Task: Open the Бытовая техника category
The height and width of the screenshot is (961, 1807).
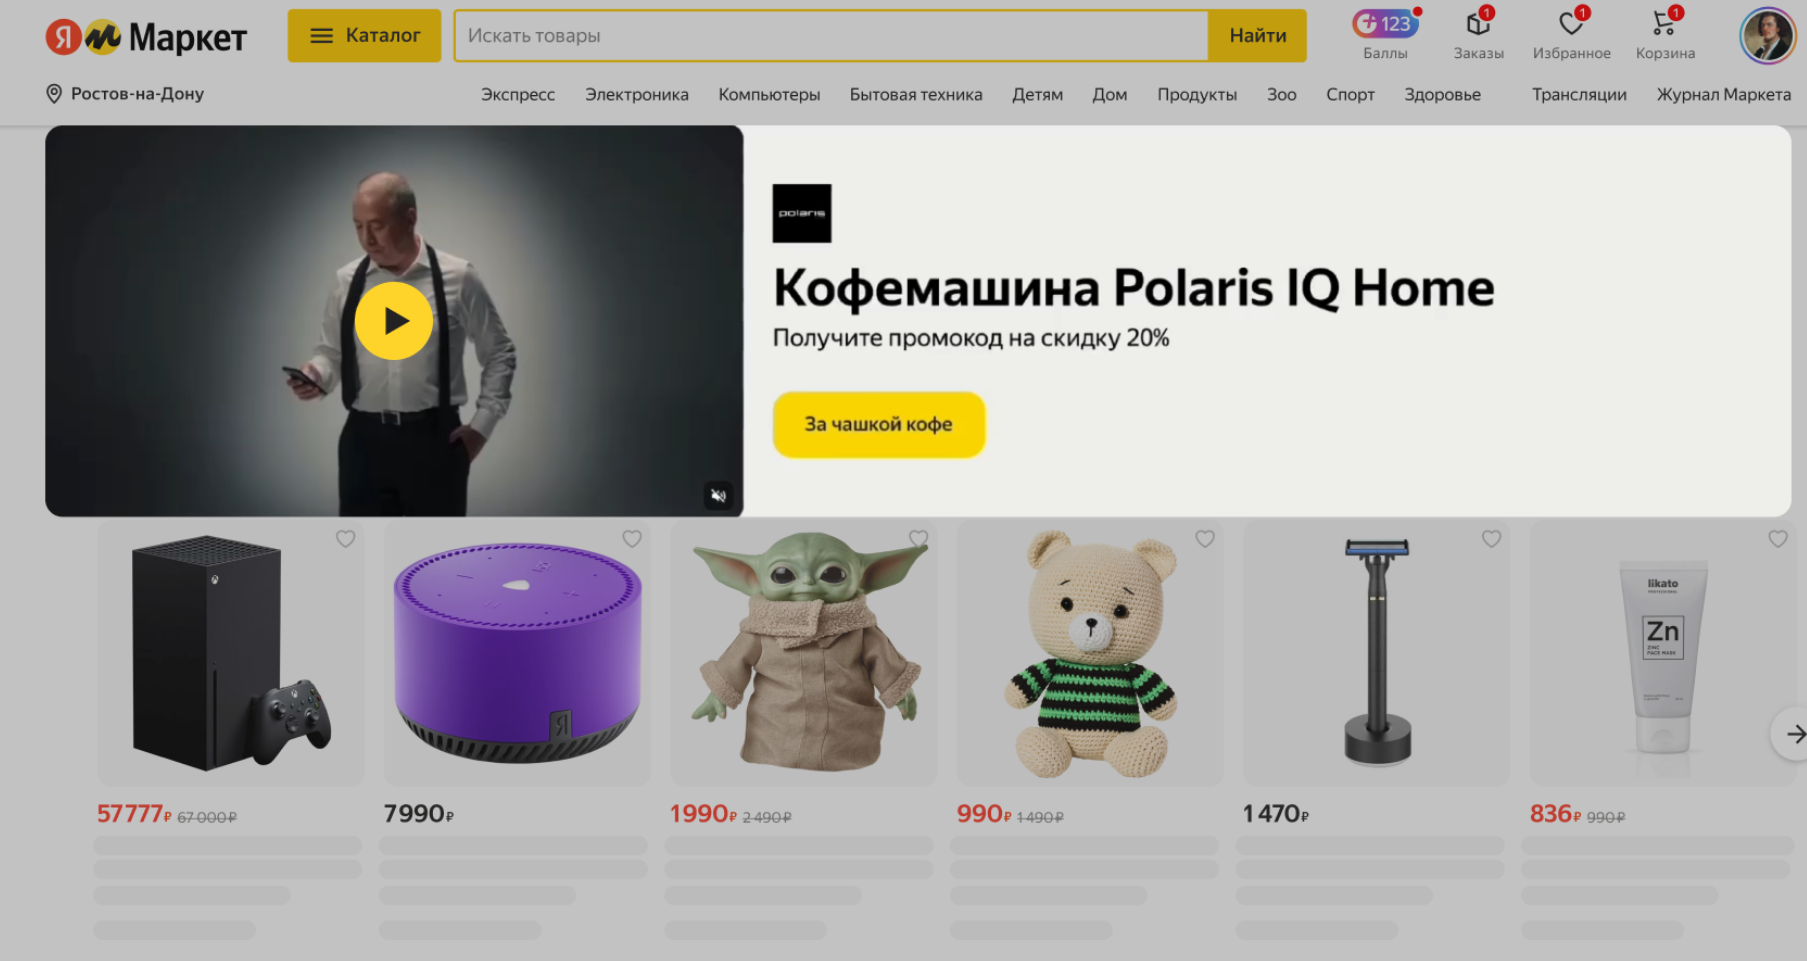Action: pyautogui.click(x=916, y=95)
